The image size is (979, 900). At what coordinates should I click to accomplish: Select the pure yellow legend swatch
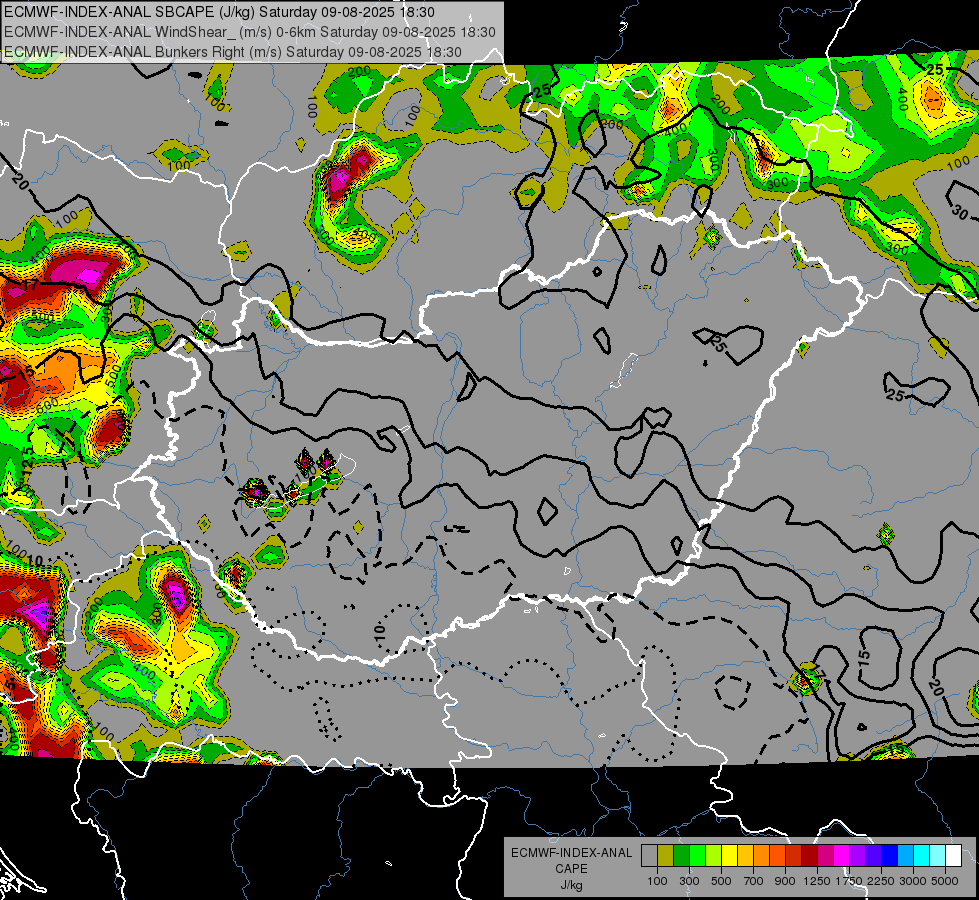pyautogui.click(x=729, y=856)
